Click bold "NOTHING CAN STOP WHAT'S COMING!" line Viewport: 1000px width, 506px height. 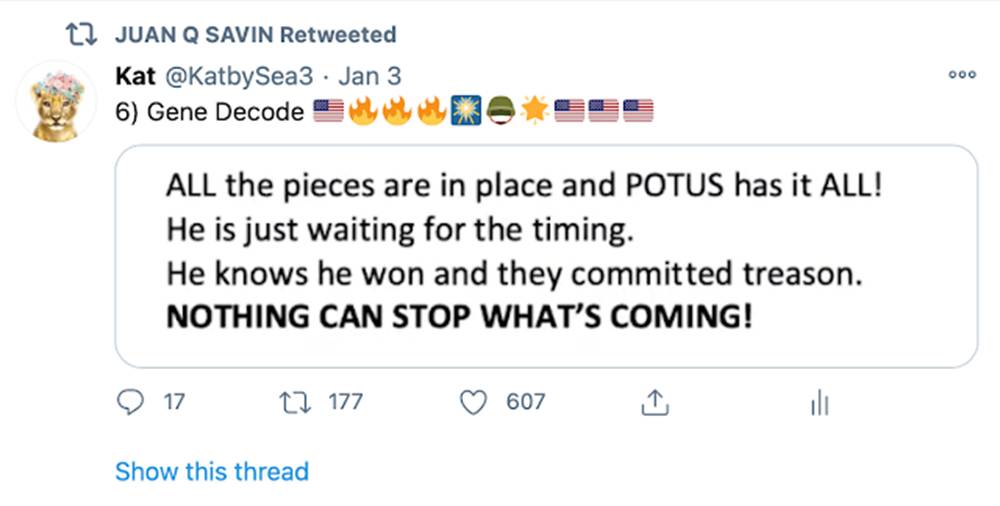(x=458, y=316)
